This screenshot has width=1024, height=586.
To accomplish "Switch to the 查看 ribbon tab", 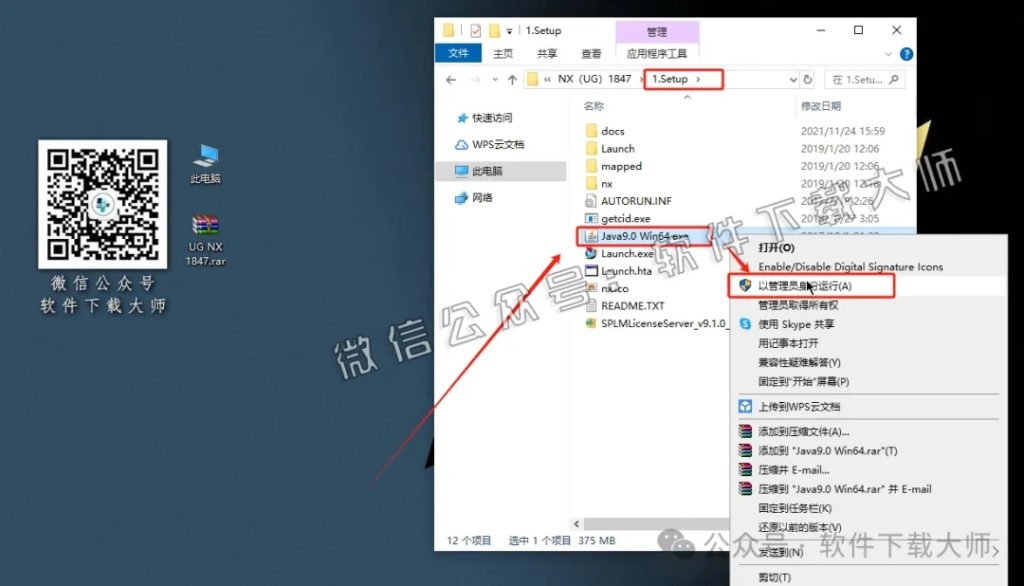I will click(591, 54).
